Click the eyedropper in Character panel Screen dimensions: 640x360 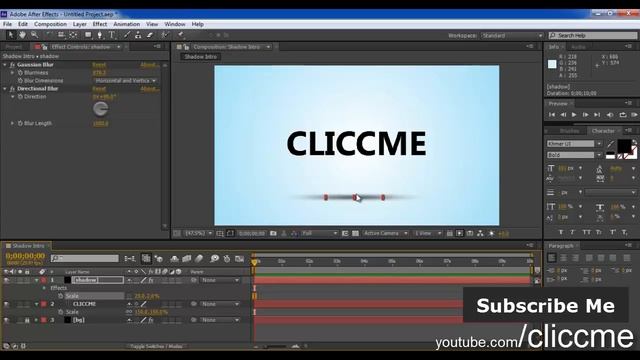pyautogui.click(x=610, y=144)
